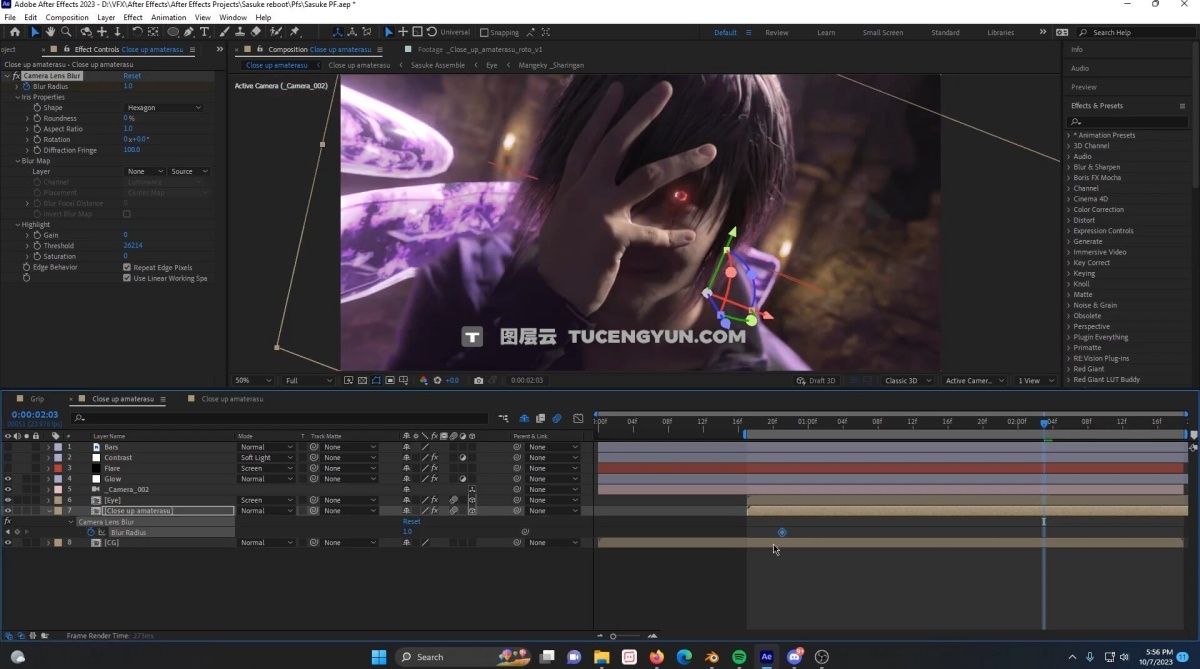Reset Camera Lens Blur in Effect Controls
The image size is (1200, 669).
(132, 76)
